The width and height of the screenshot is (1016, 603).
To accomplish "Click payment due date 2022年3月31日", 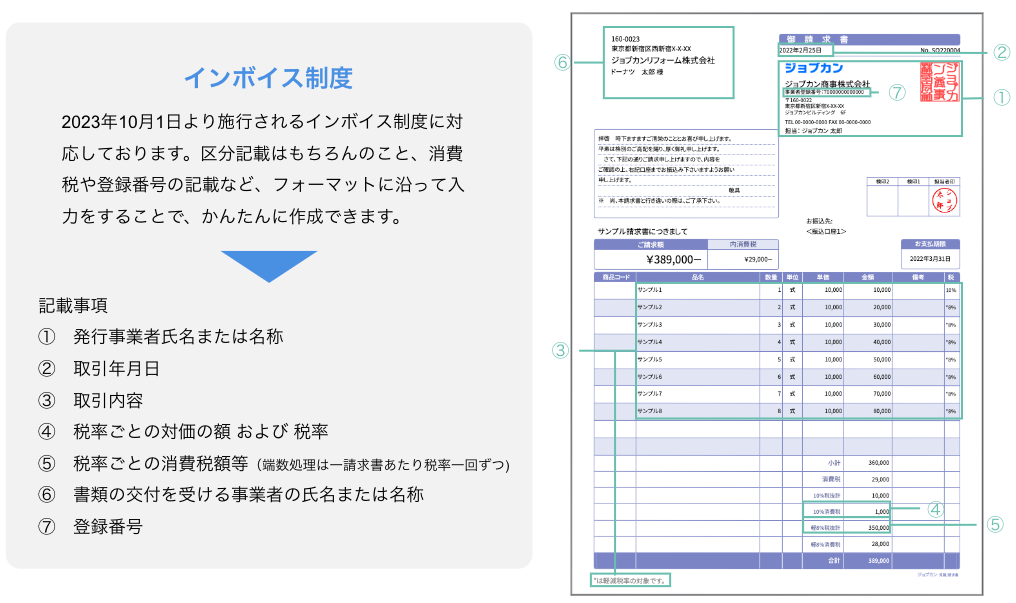I will coord(930,259).
